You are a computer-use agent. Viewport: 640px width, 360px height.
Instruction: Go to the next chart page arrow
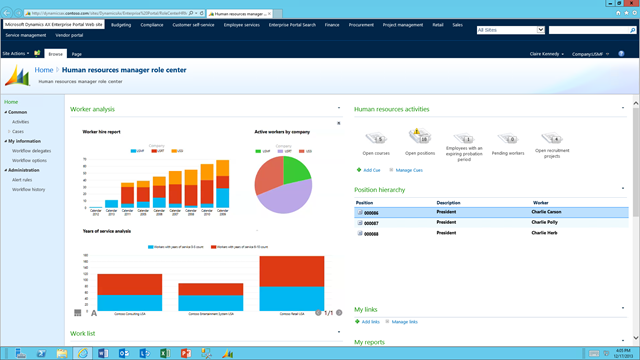pos(339,313)
